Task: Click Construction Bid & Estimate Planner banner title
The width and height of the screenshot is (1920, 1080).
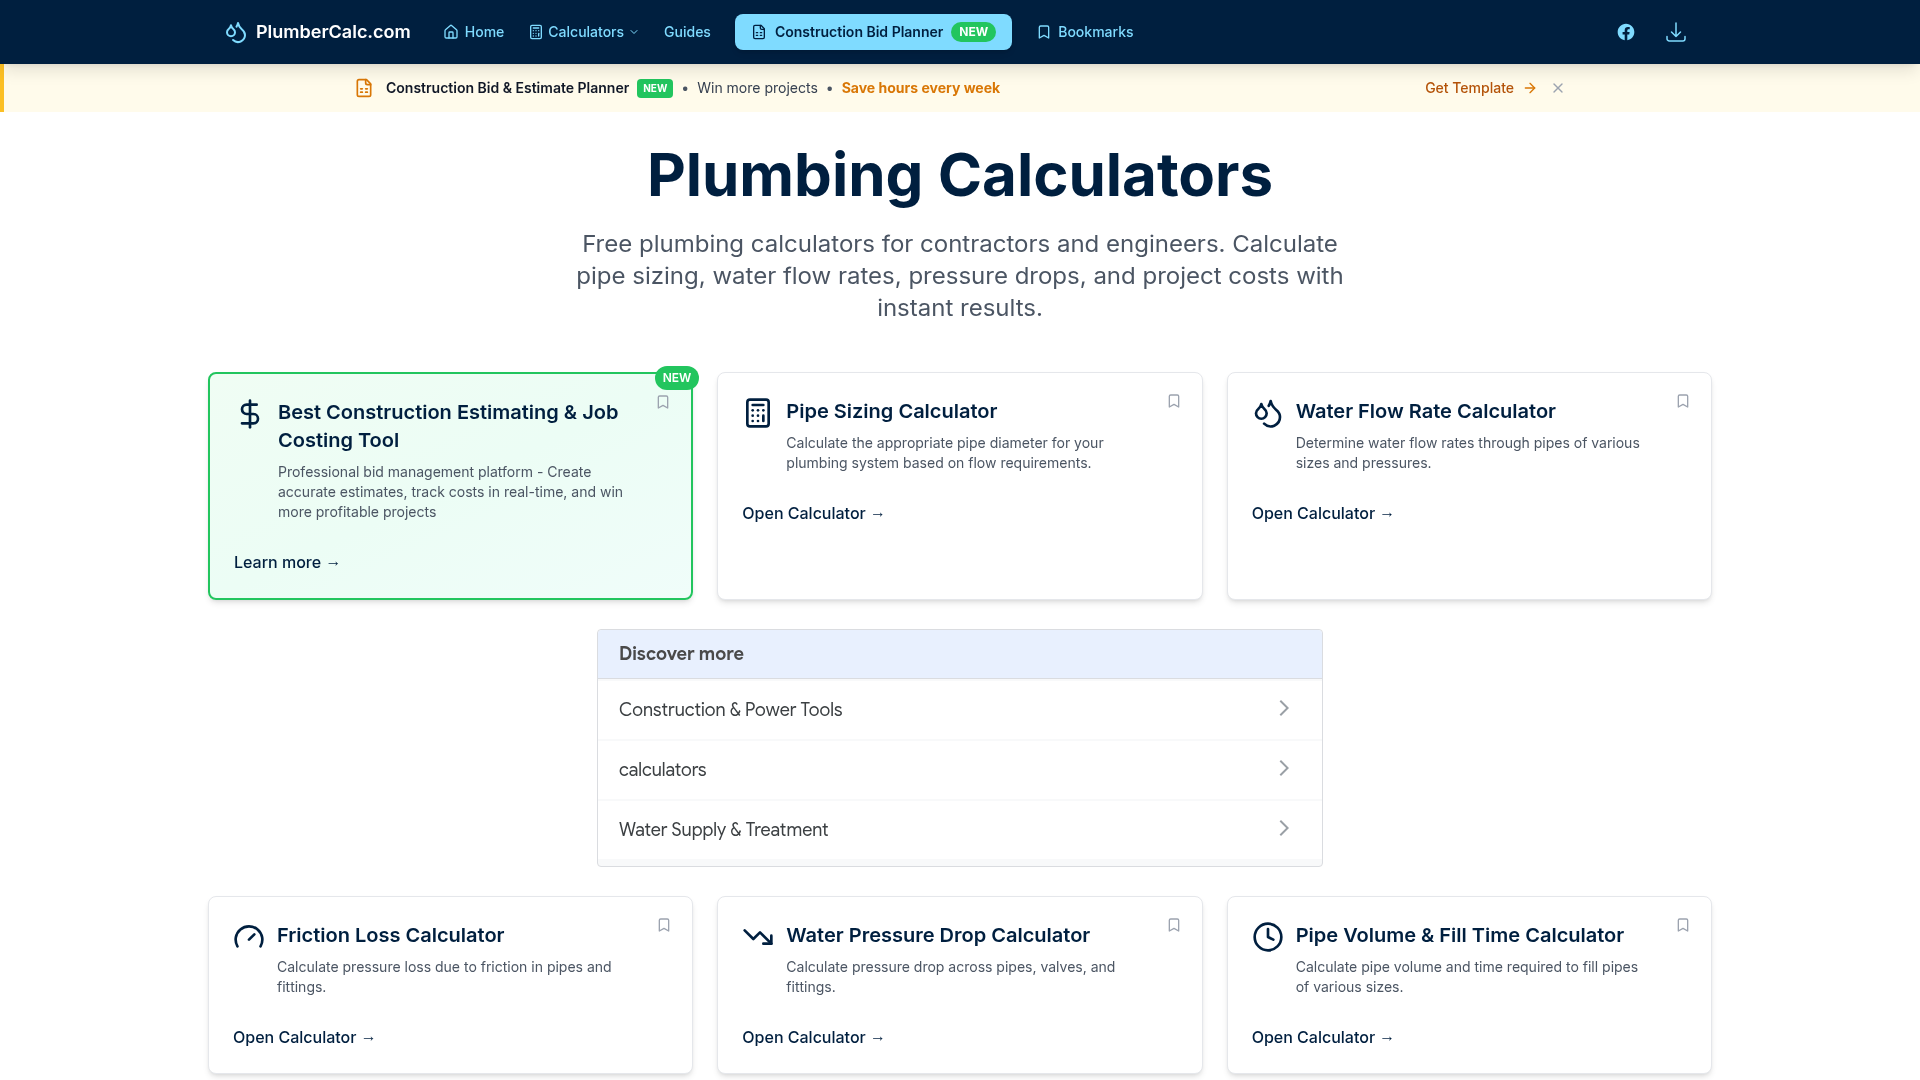Action: pyautogui.click(x=507, y=88)
